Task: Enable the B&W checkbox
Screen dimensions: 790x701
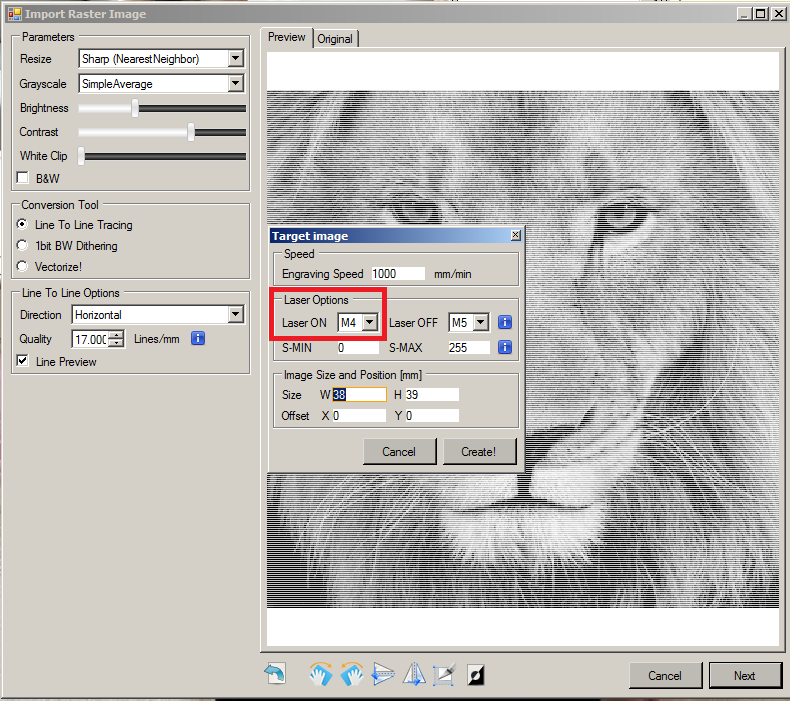Action: coord(23,177)
